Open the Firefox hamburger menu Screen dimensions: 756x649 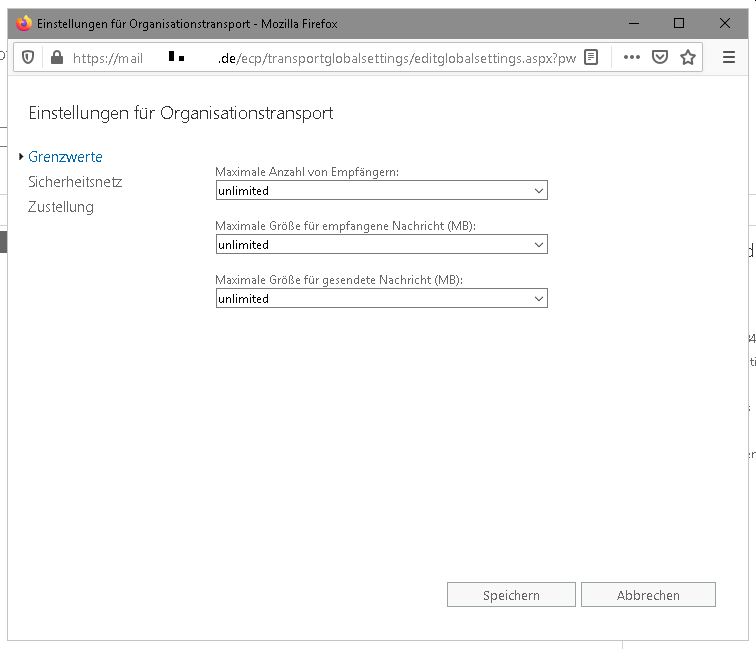729,58
